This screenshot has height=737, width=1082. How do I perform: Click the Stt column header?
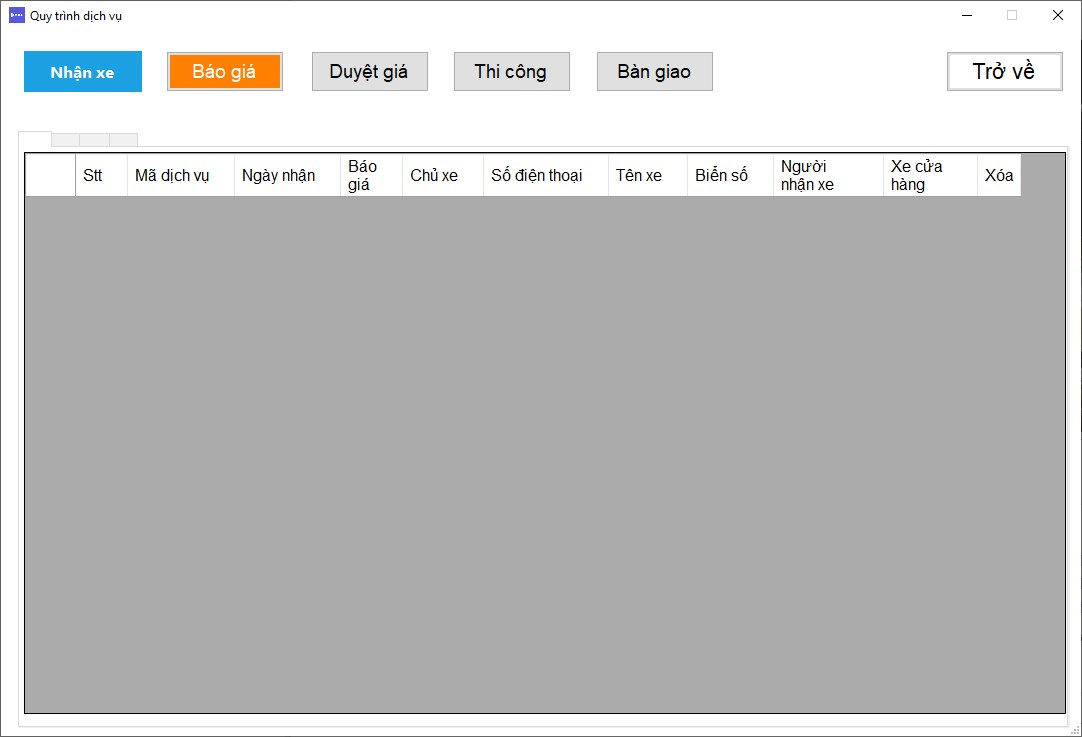click(101, 175)
